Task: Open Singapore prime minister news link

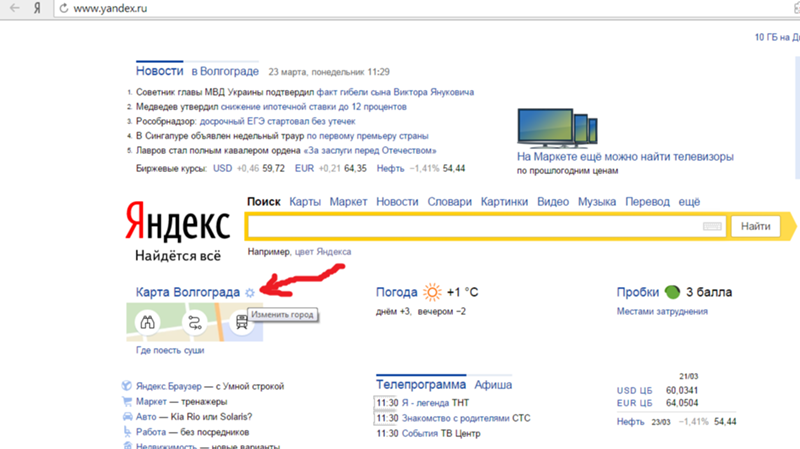Action: click(367, 136)
